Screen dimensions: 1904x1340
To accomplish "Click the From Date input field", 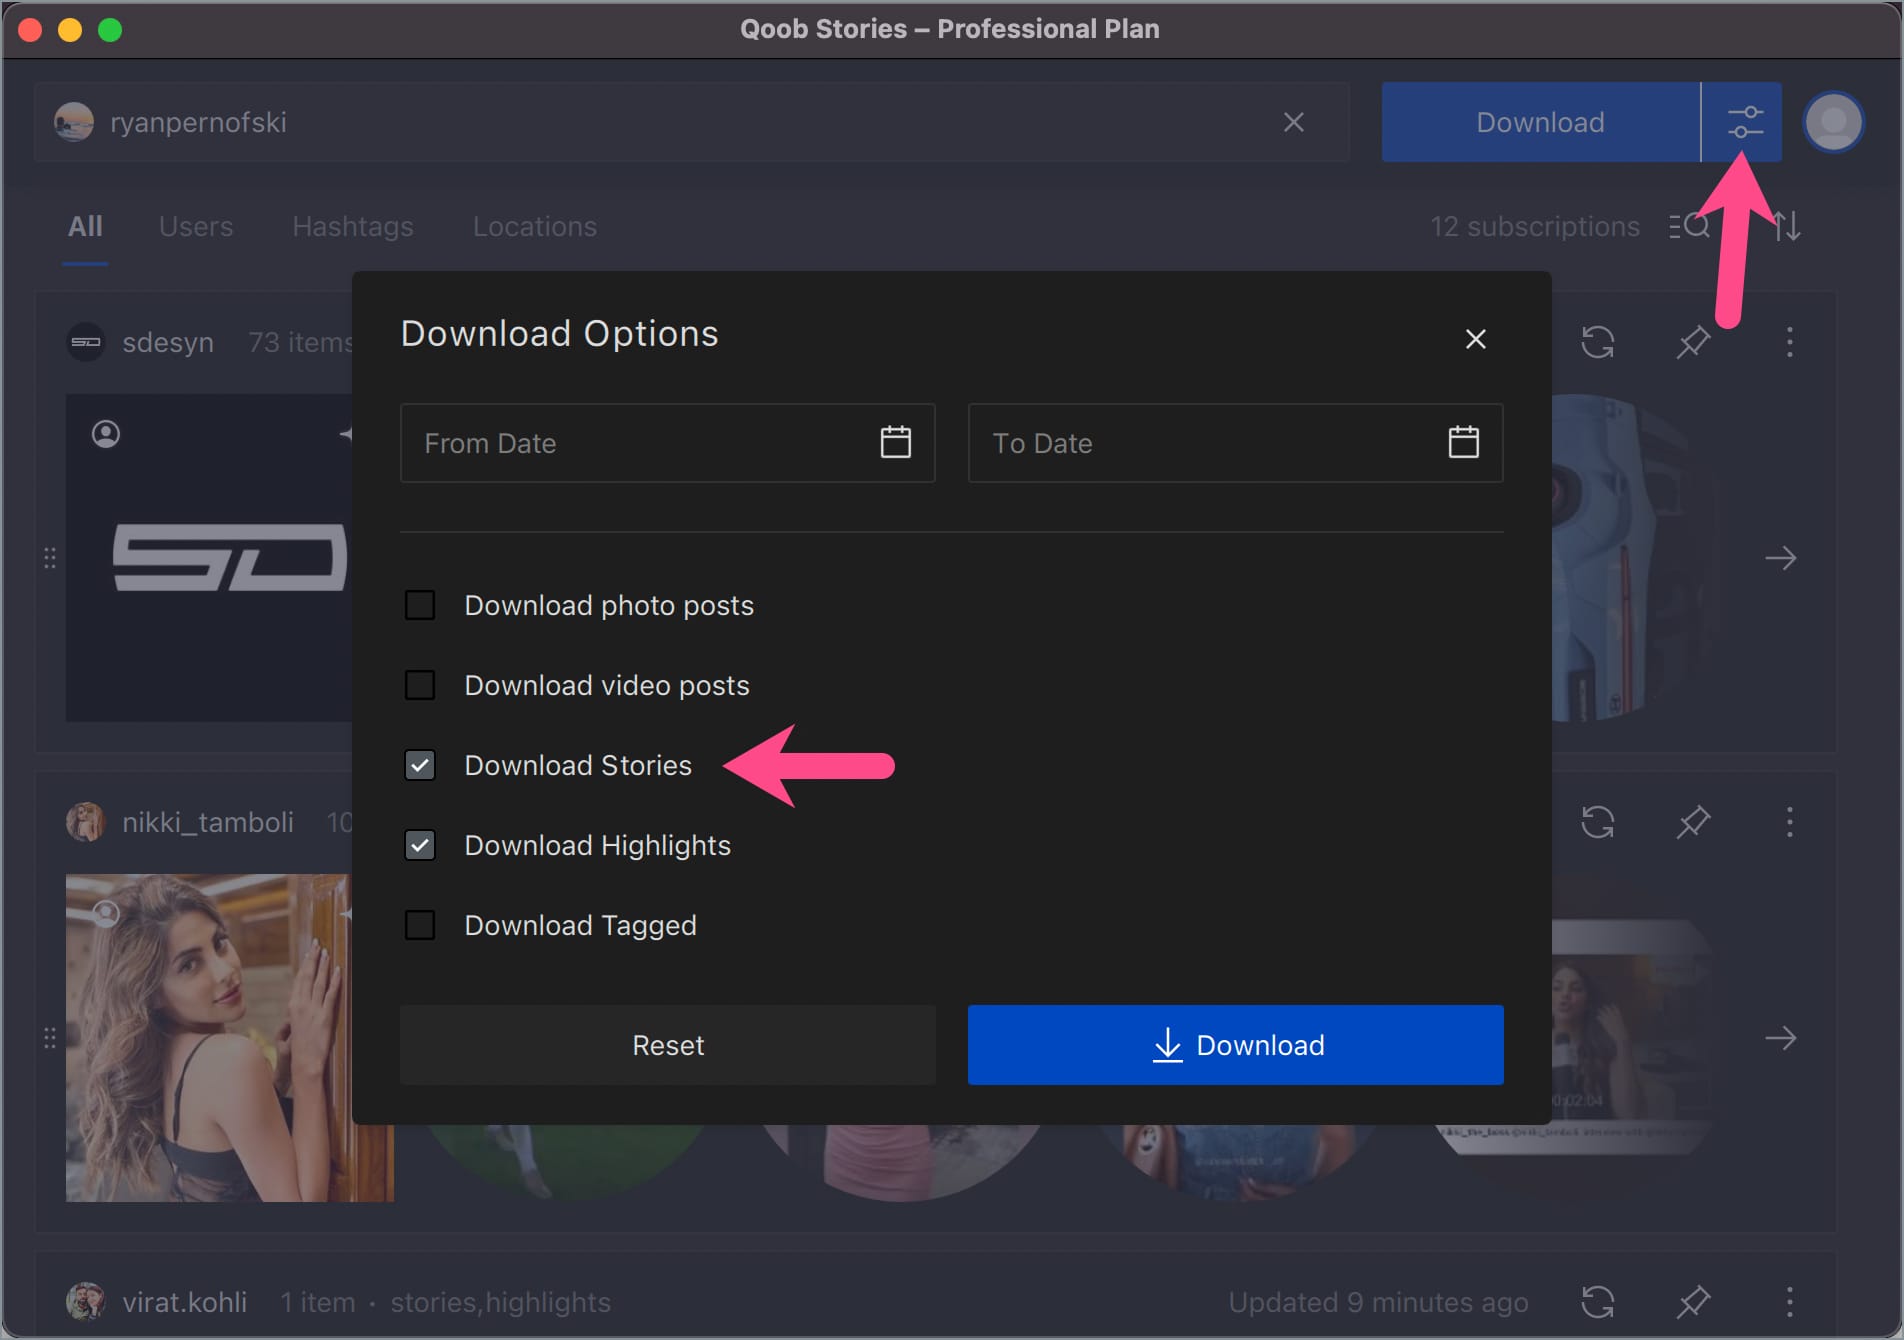I will click(x=668, y=443).
